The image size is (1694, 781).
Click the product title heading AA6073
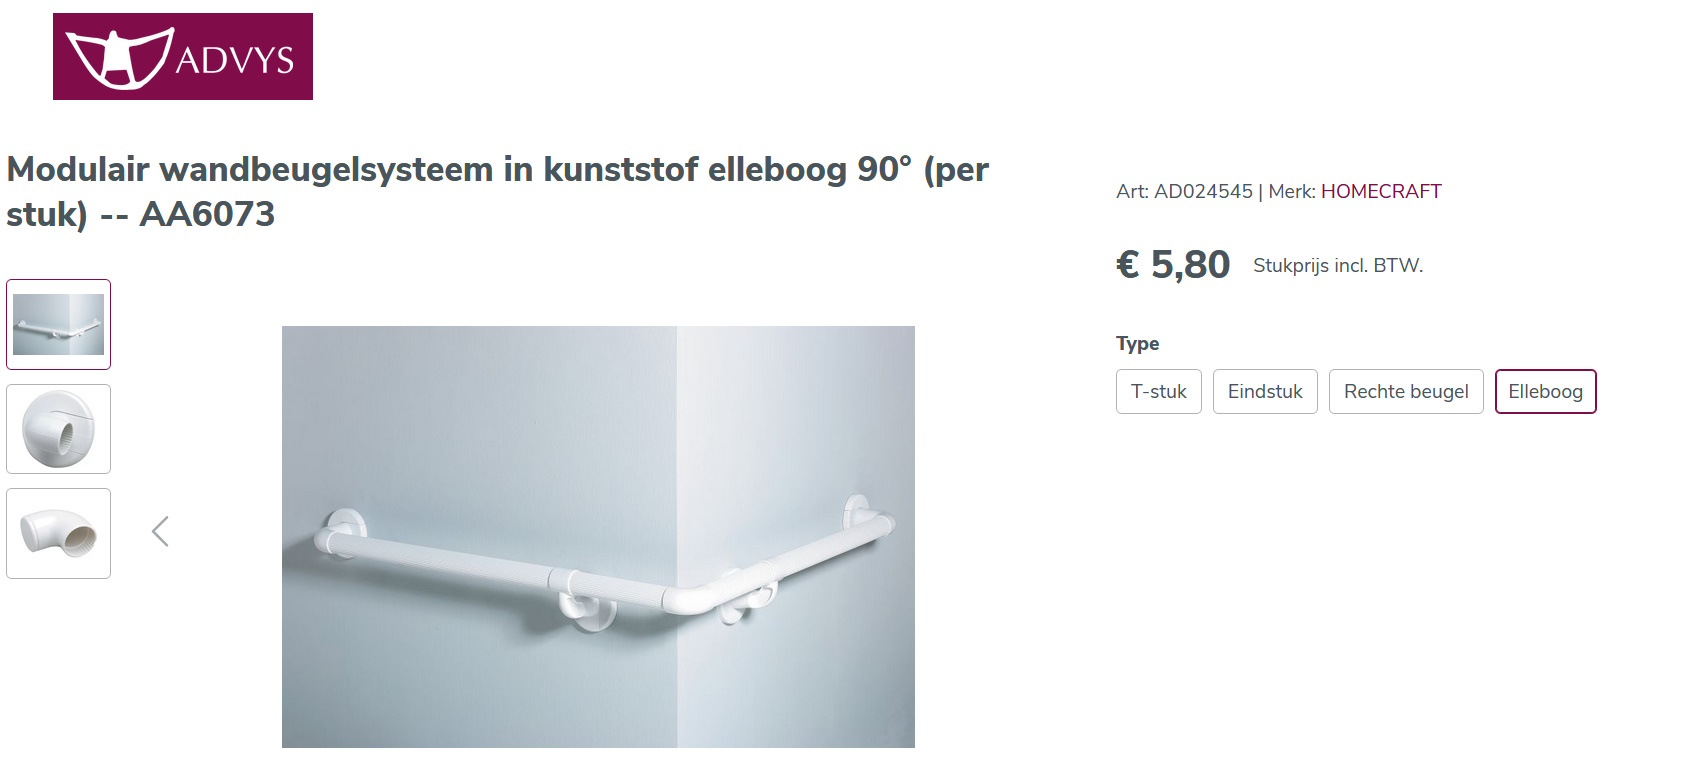pos(497,191)
